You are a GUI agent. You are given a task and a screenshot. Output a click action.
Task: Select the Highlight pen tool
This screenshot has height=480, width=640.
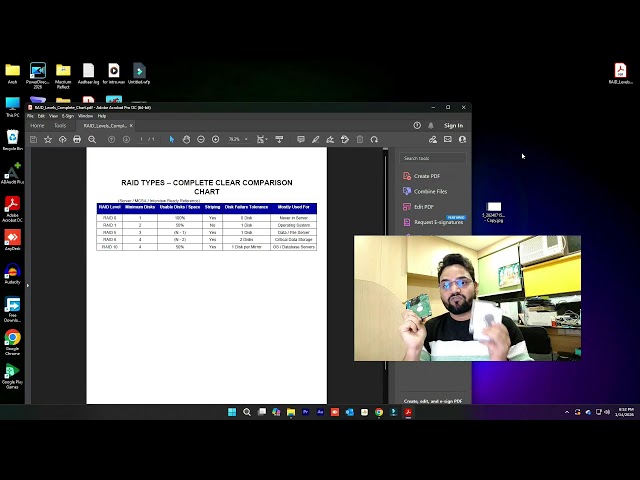316,140
